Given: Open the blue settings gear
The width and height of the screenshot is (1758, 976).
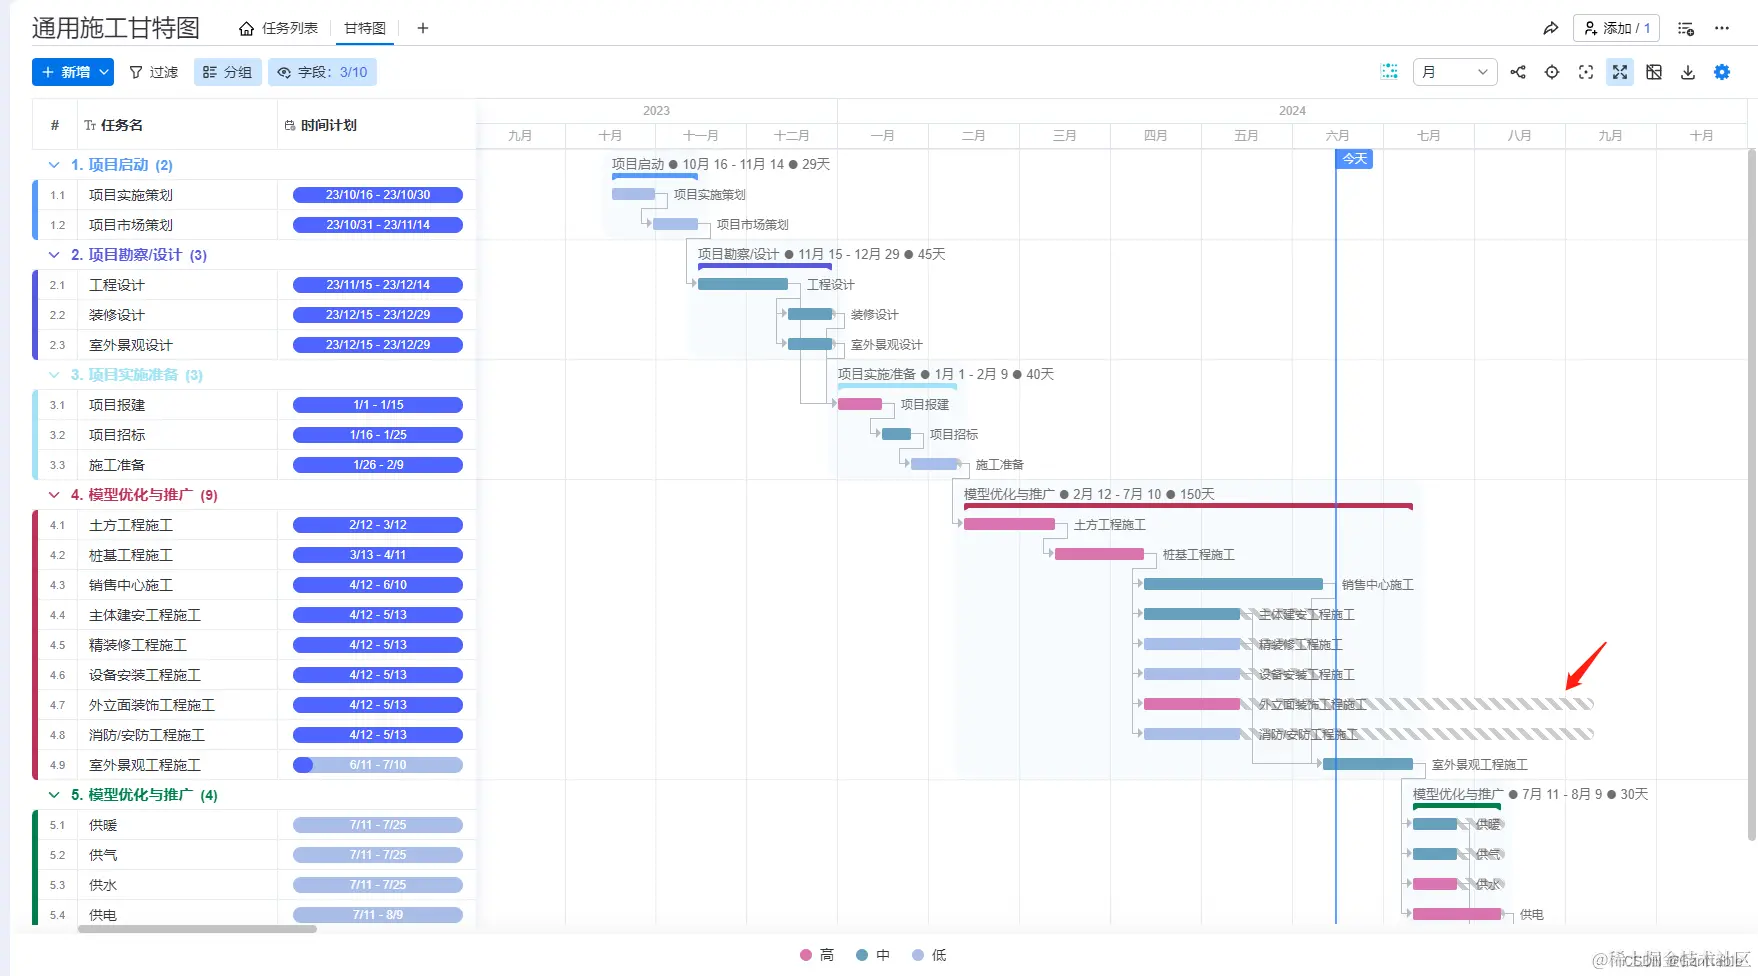Looking at the screenshot, I should [x=1722, y=72].
